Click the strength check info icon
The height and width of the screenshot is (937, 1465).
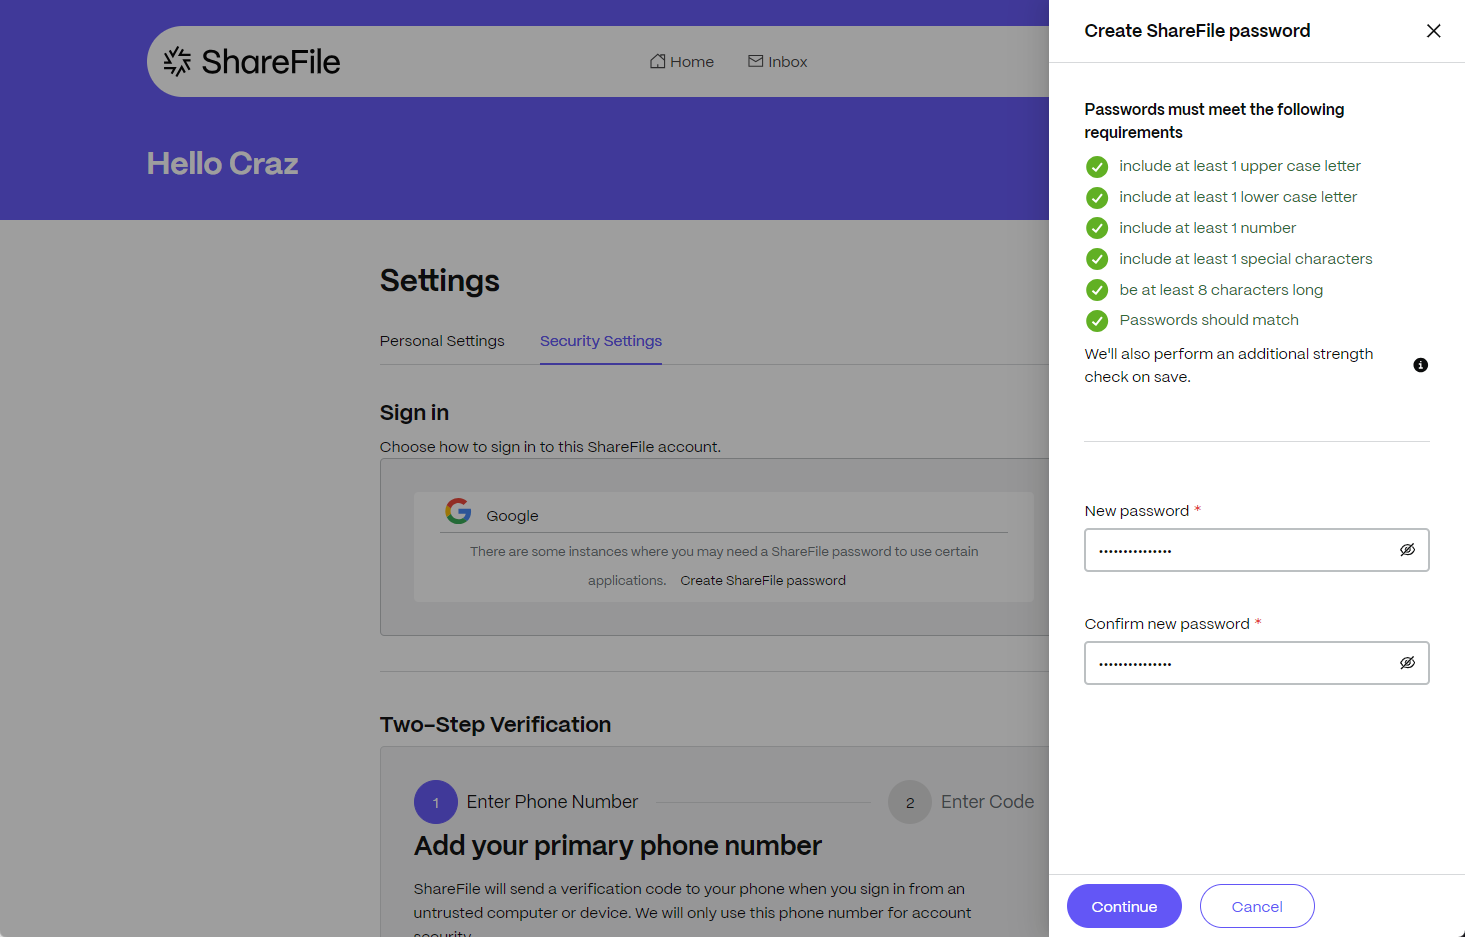pyautogui.click(x=1420, y=365)
